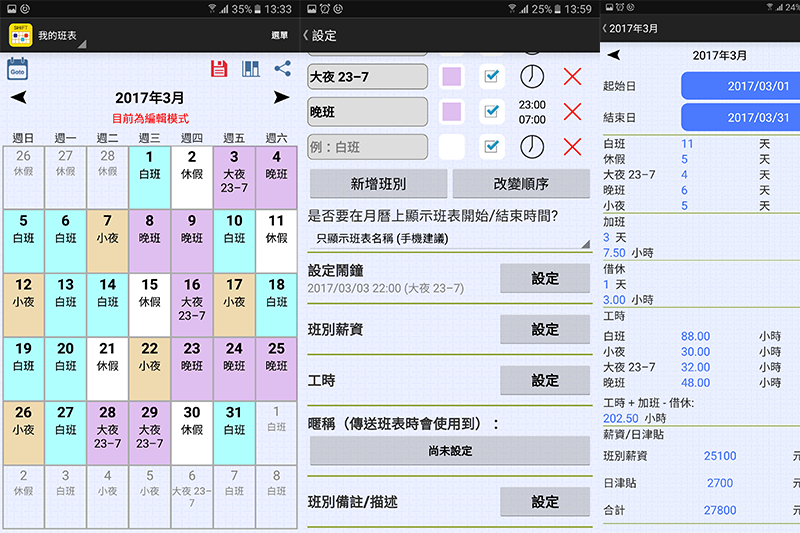Tap the Shift app logo icon
This screenshot has width=800, height=533.
(x=20, y=35)
